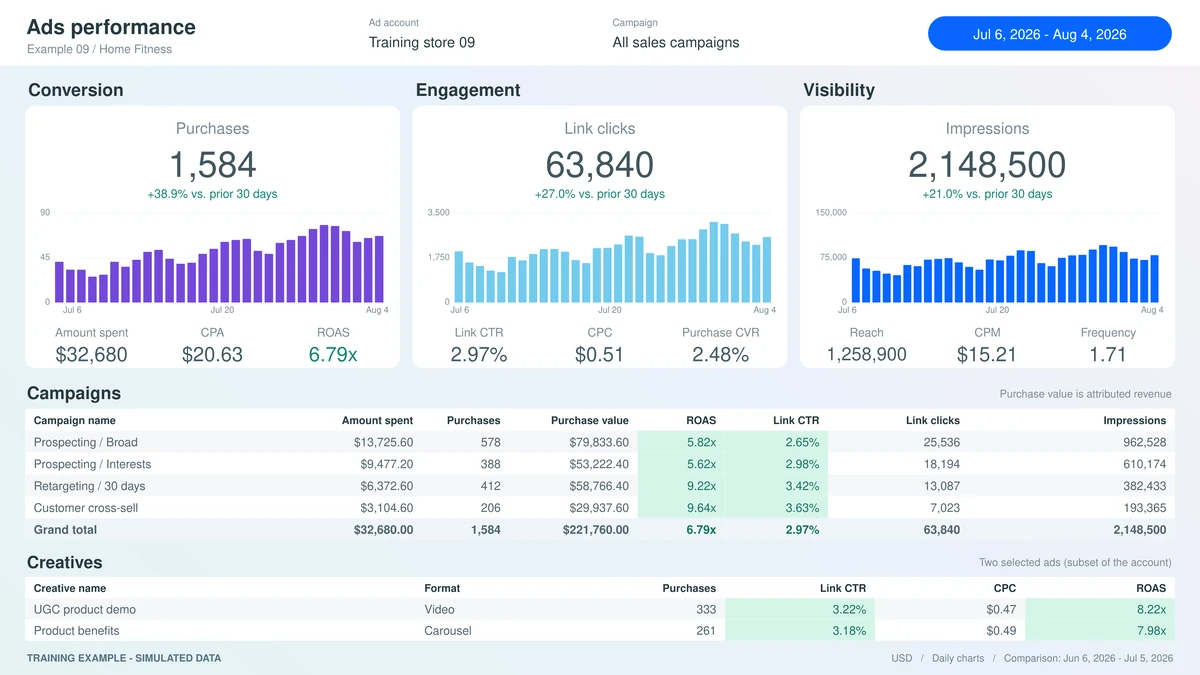
Task: Click the CPA value $20.63
Action: [212, 354]
